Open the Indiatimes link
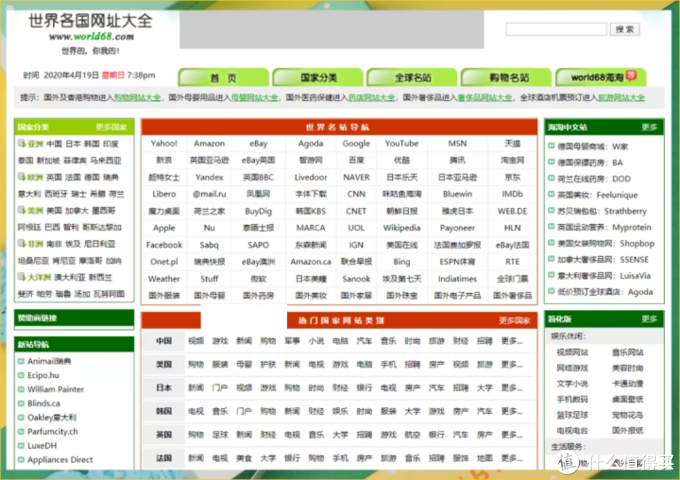The image size is (680, 480). point(458,279)
